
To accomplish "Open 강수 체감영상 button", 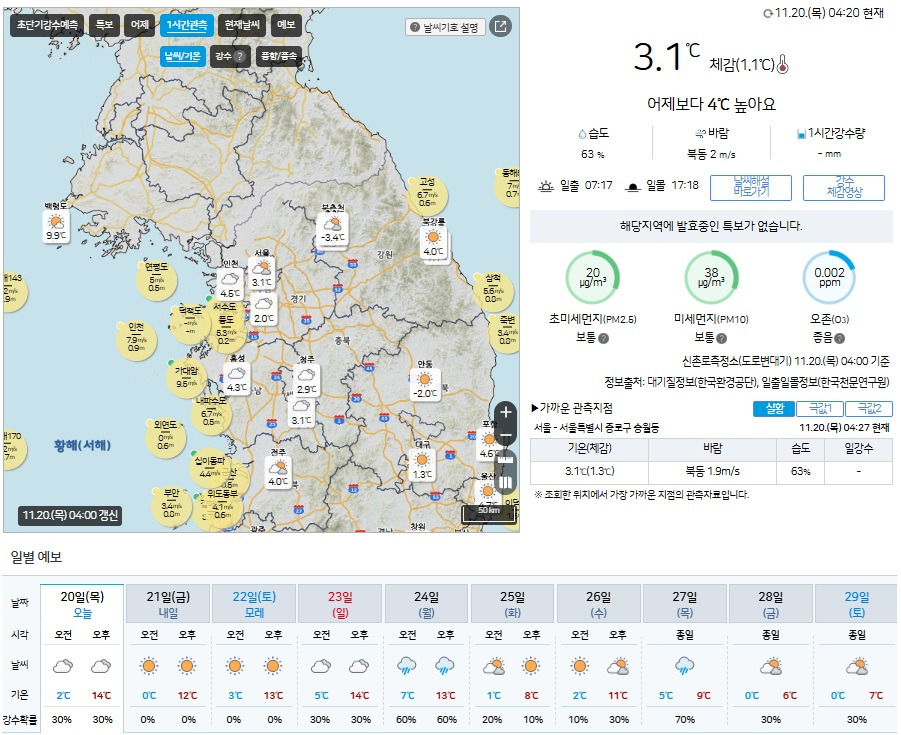I will (x=844, y=187).
